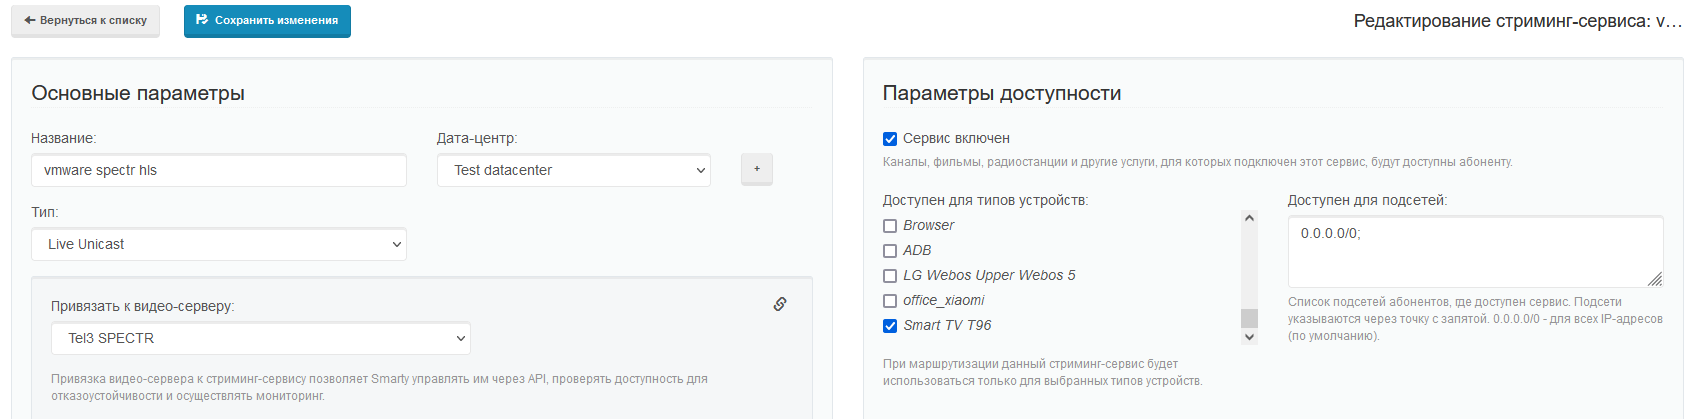The width and height of the screenshot is (1699, 419).
Task: Uncheck the Smart TV T96 checkbox
Action: pos(890,326)
